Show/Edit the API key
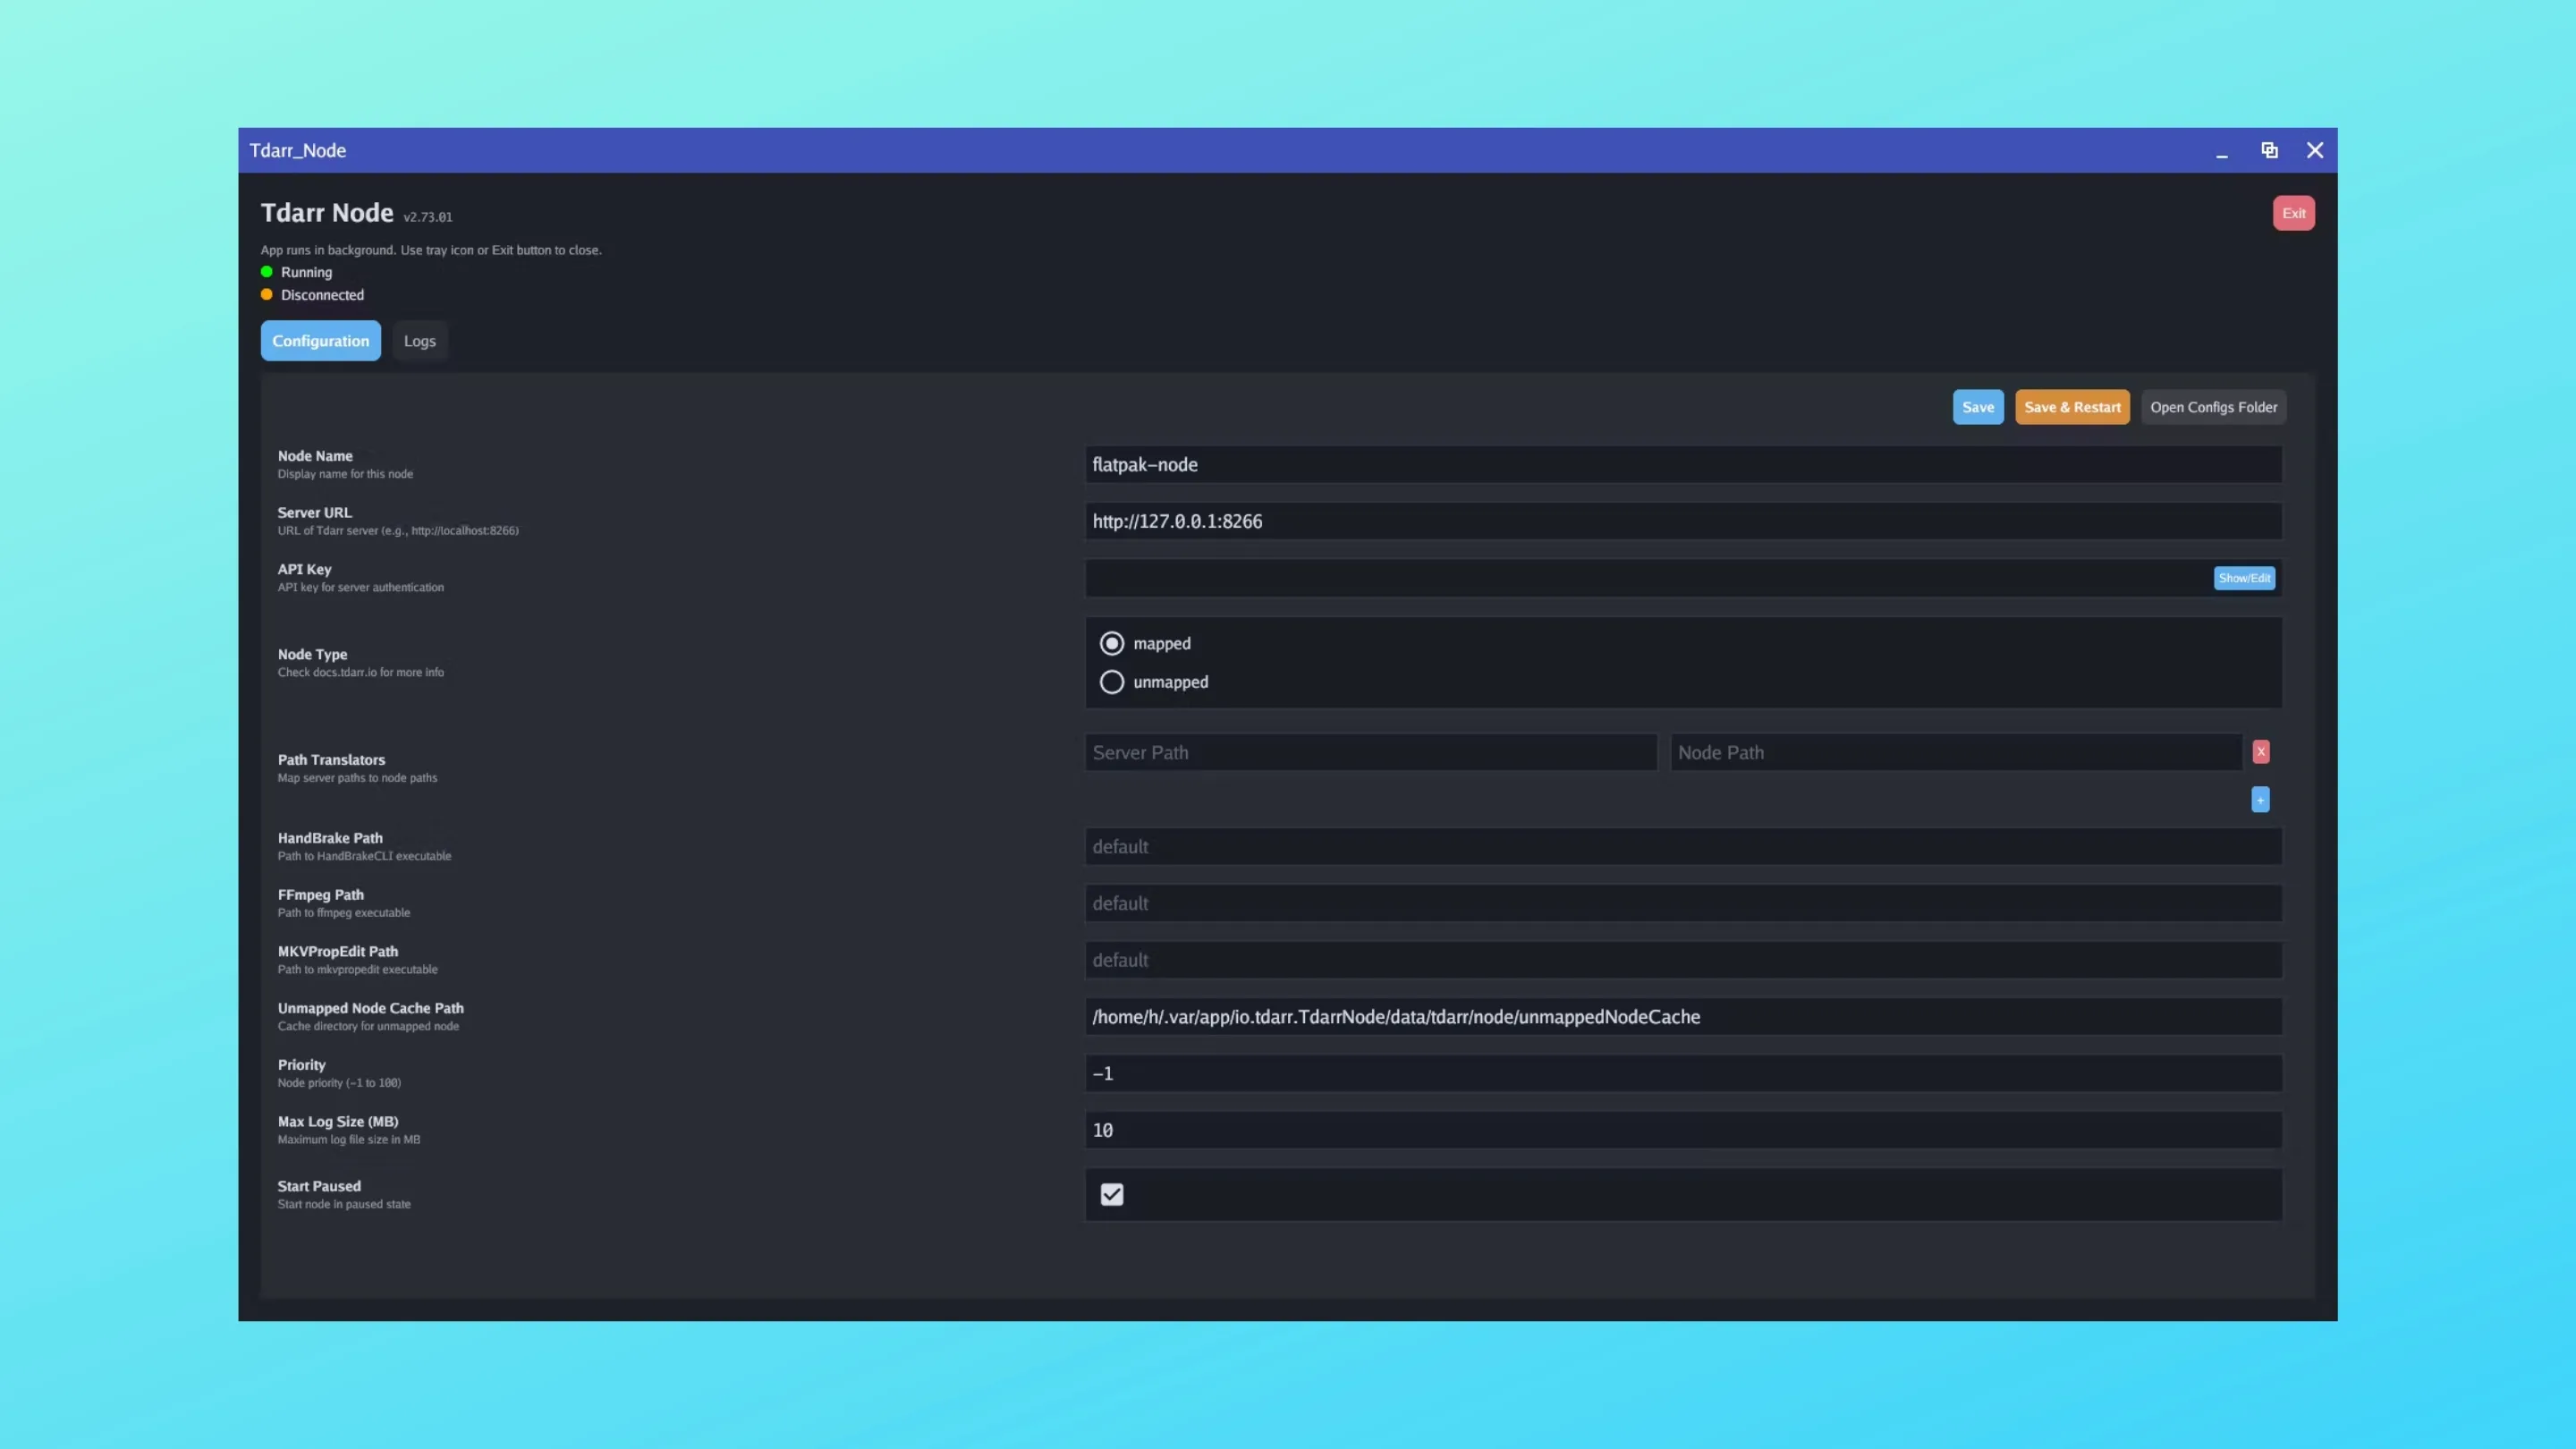Viewport: 2576px width, 1449px height. click(2244, 578)
